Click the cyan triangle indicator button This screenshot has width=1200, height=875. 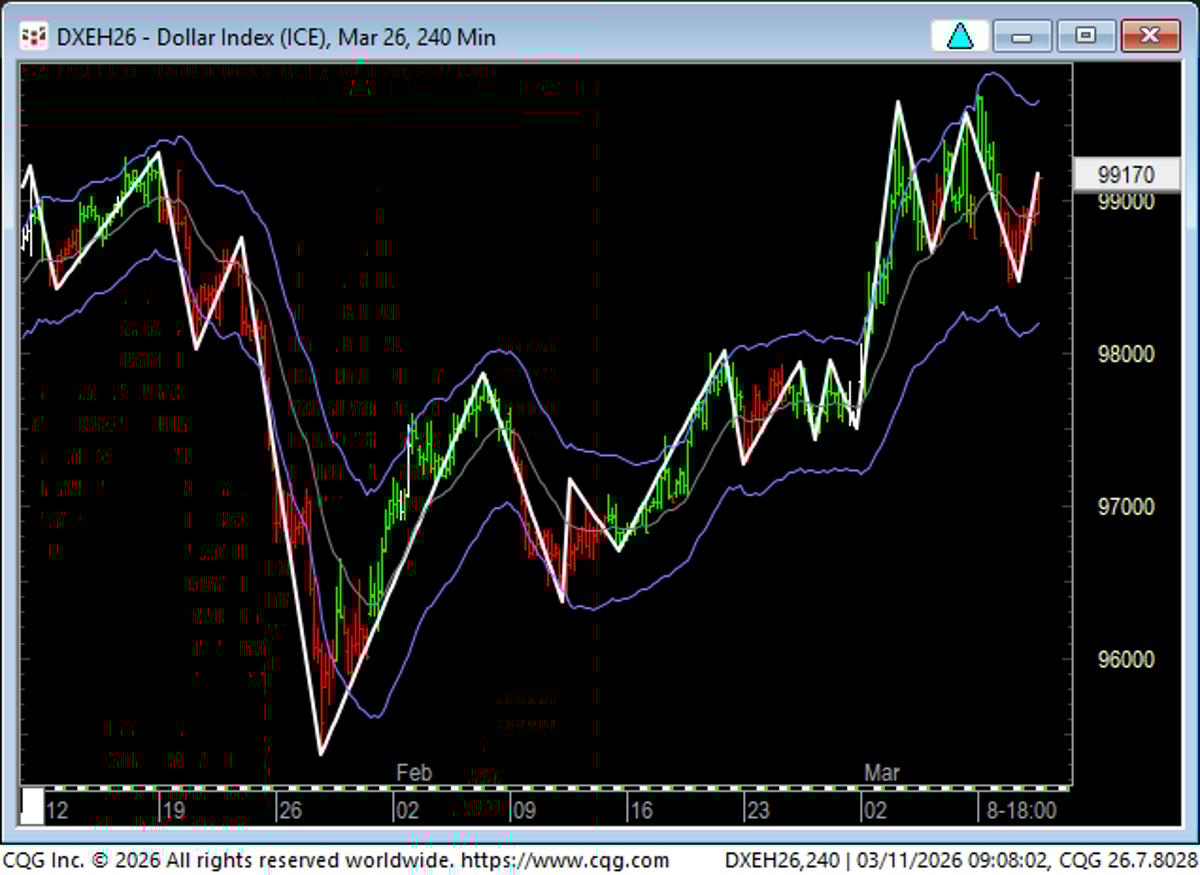coord(958,35)
